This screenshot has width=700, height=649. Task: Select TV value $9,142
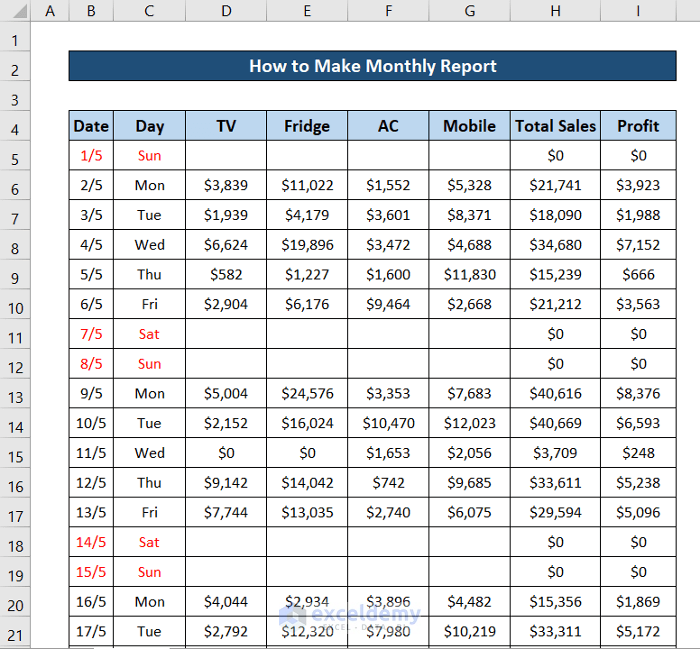(226, 483)
